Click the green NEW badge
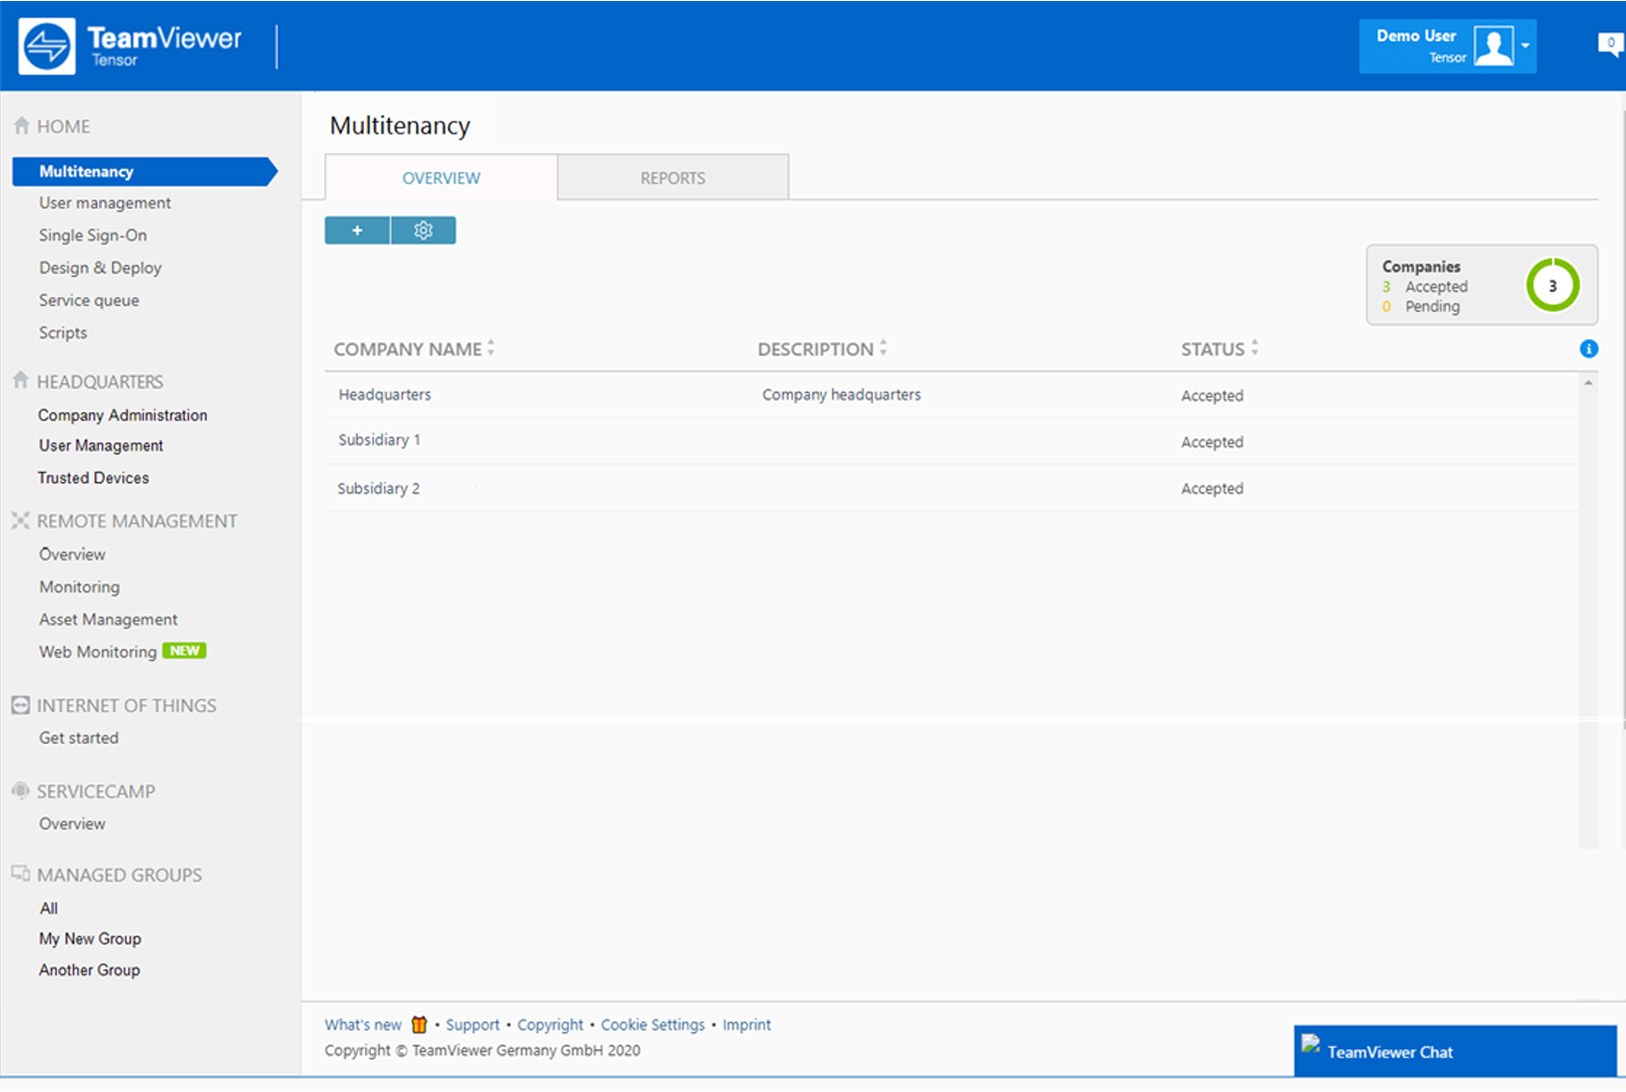This screenshot has width=1626, height=1092. [x=184, y=651]
